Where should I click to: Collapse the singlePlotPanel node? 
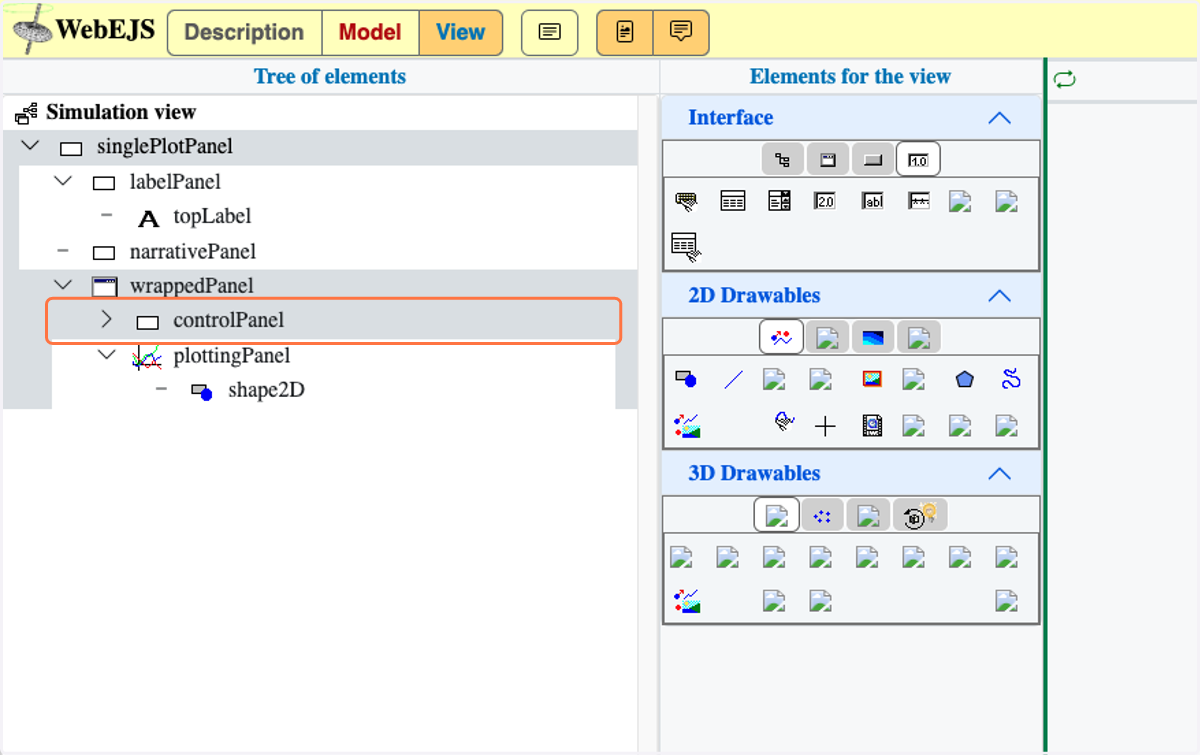point(31,146)
